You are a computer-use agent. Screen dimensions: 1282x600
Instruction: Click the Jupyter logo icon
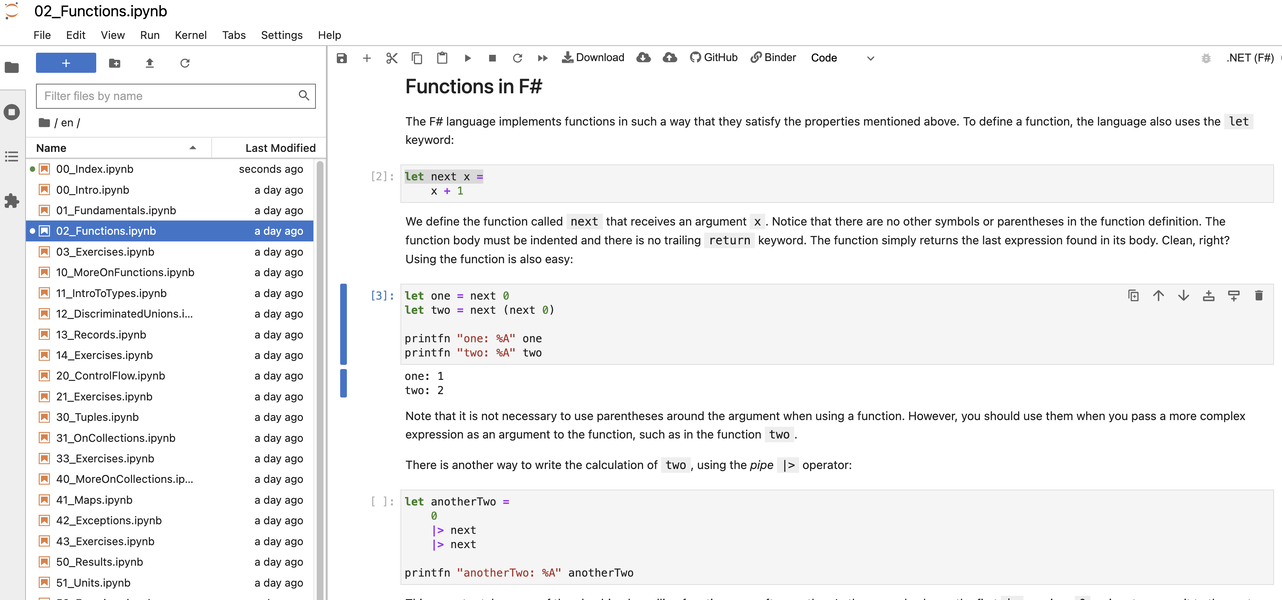click(12, 11)
